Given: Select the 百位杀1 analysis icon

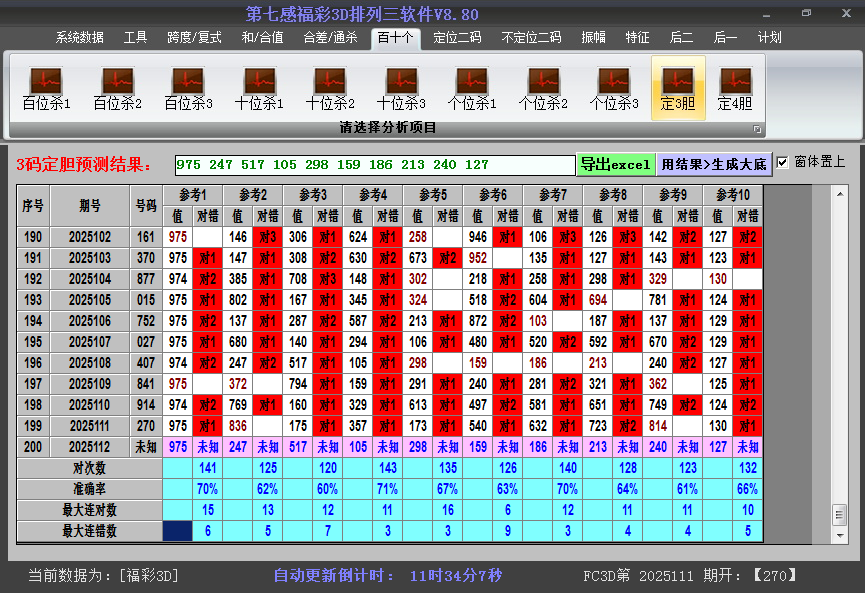Looking at the screenshot, I should tap(46, 89).
